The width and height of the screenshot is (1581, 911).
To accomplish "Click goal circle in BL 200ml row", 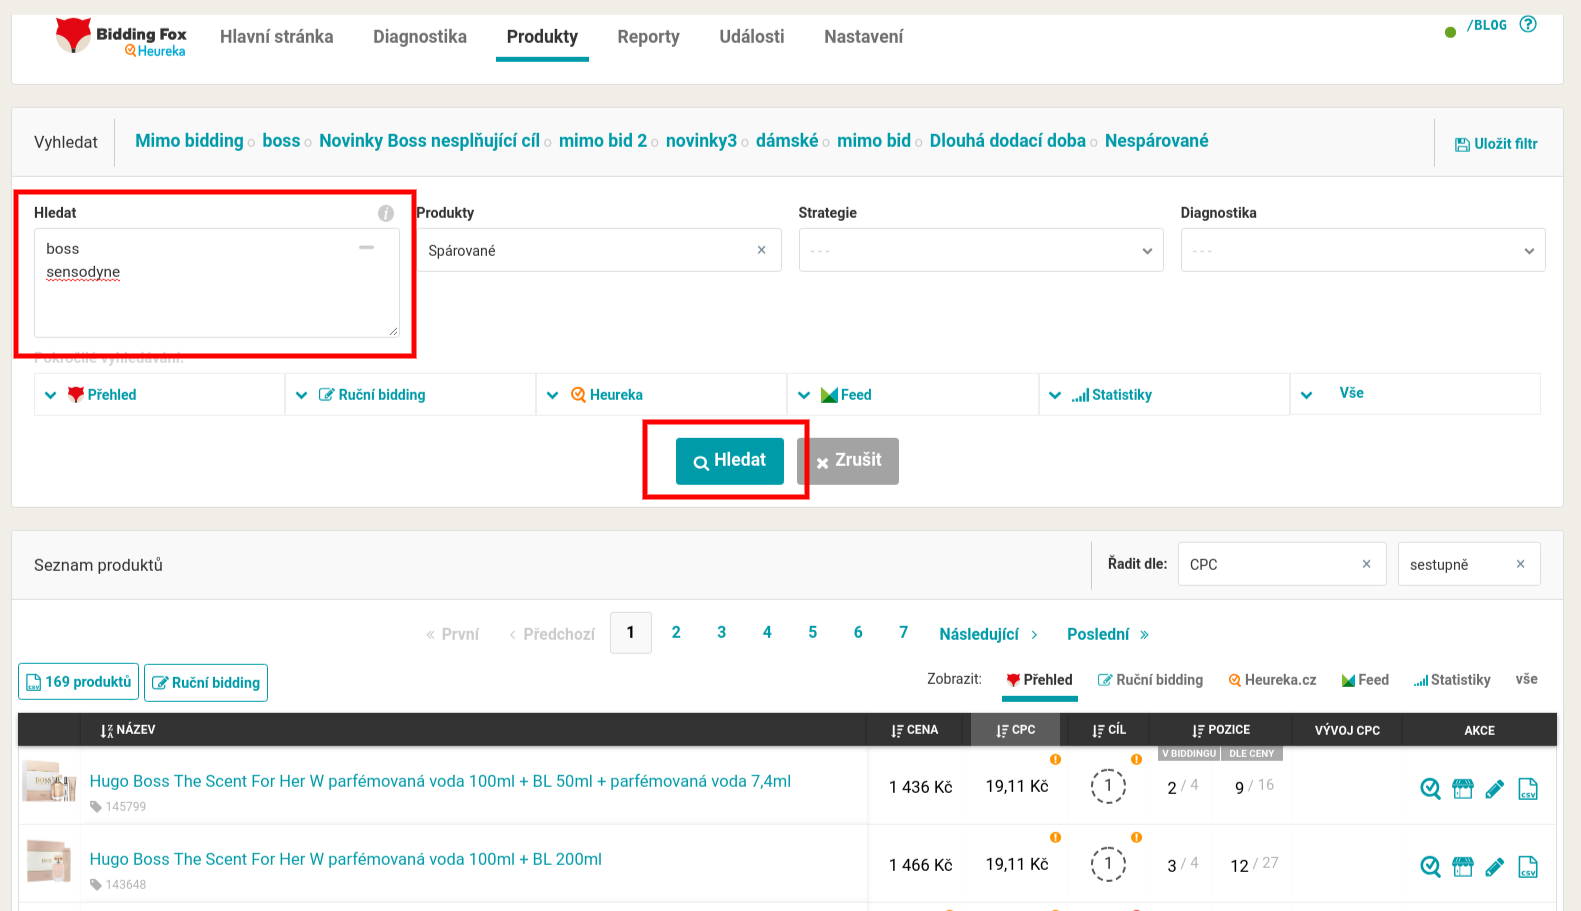I will point(1108,864).
